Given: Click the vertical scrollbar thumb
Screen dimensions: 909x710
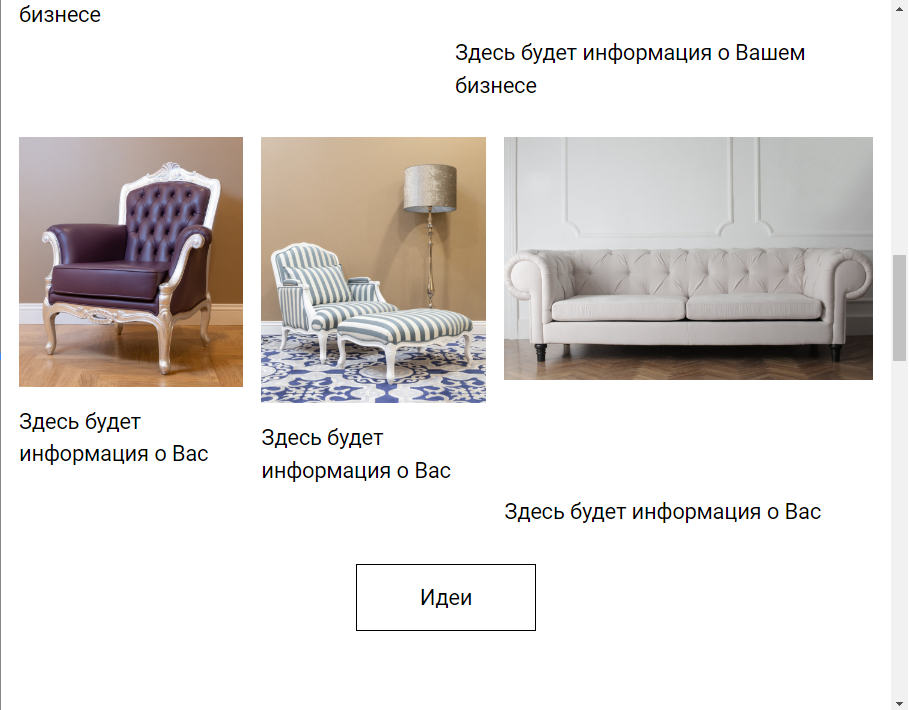Looking at the screenshot, I should pyautogui.click(x=899, y=307).
